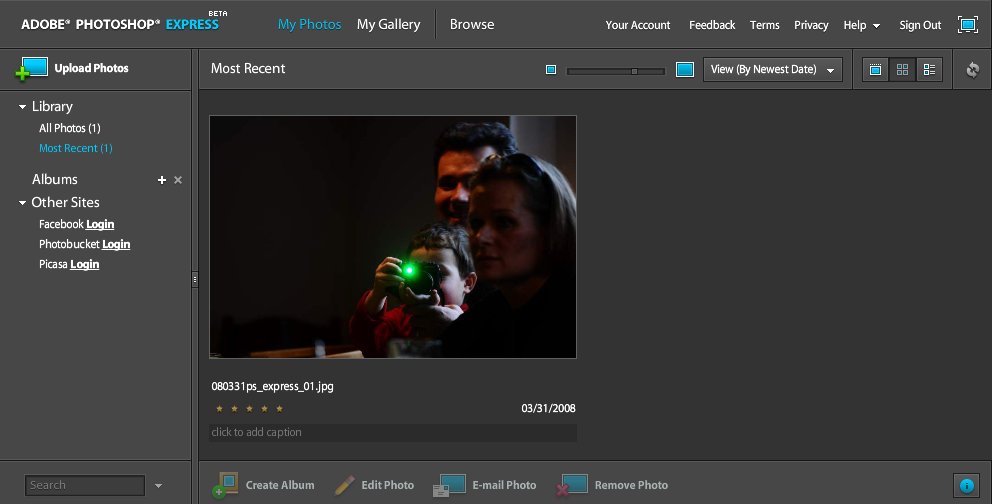Click the delete album X icon
Image resolution: width=992 pixels, height=504 pixels.
pos(178,180)
